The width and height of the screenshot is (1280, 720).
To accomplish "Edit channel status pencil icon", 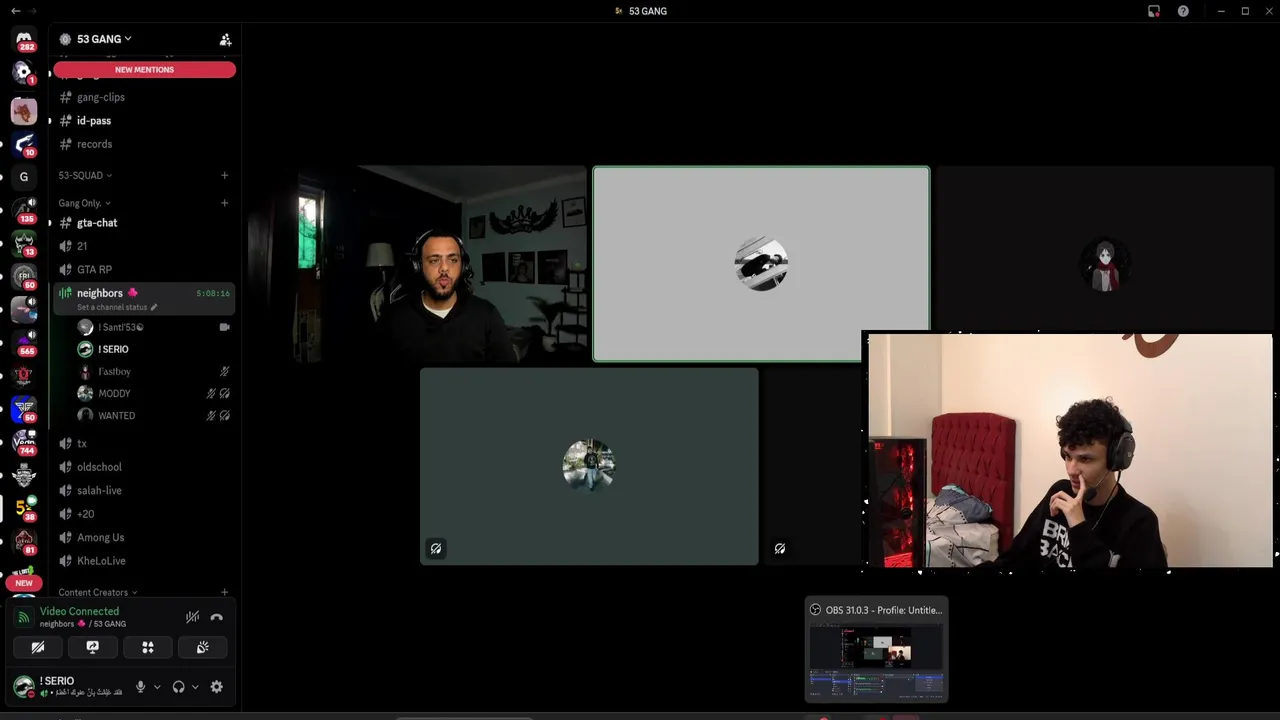I will [x=154, y=307].
